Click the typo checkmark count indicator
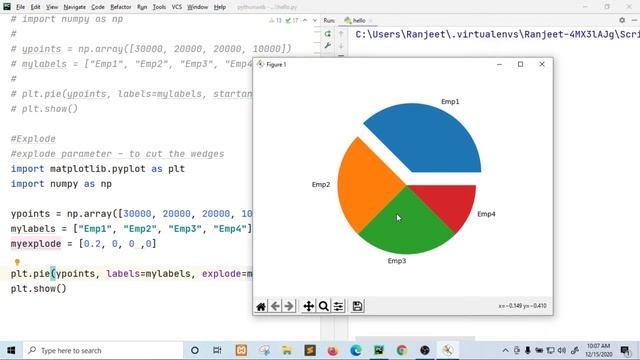The image size is (640, 360). tap(292, 20)
